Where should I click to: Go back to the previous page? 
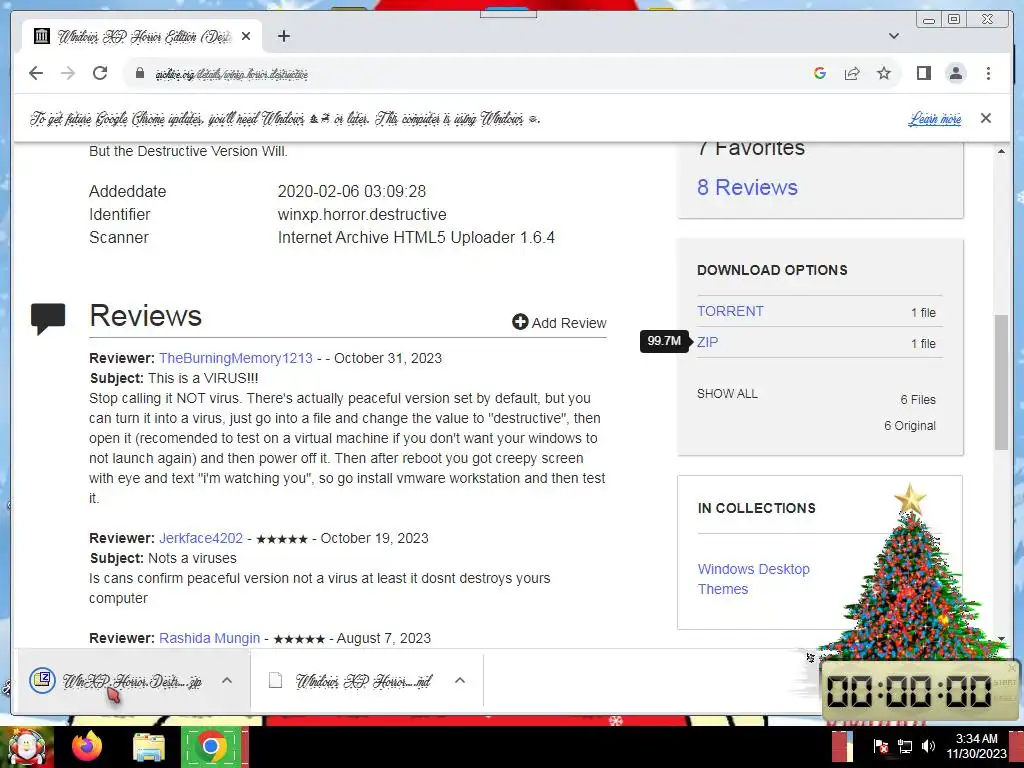coord(36,73)
